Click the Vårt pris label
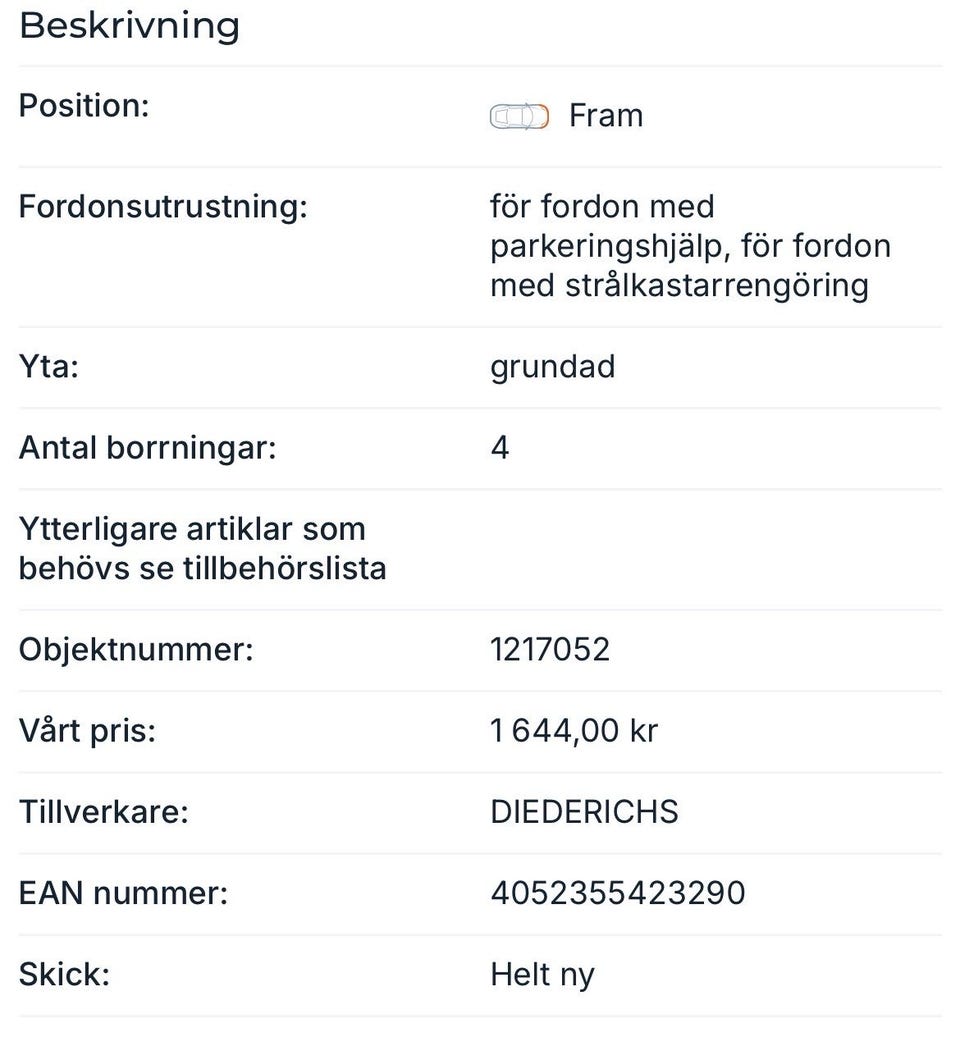This screenshot has height=1037, width=960. [x=88, y=731]
